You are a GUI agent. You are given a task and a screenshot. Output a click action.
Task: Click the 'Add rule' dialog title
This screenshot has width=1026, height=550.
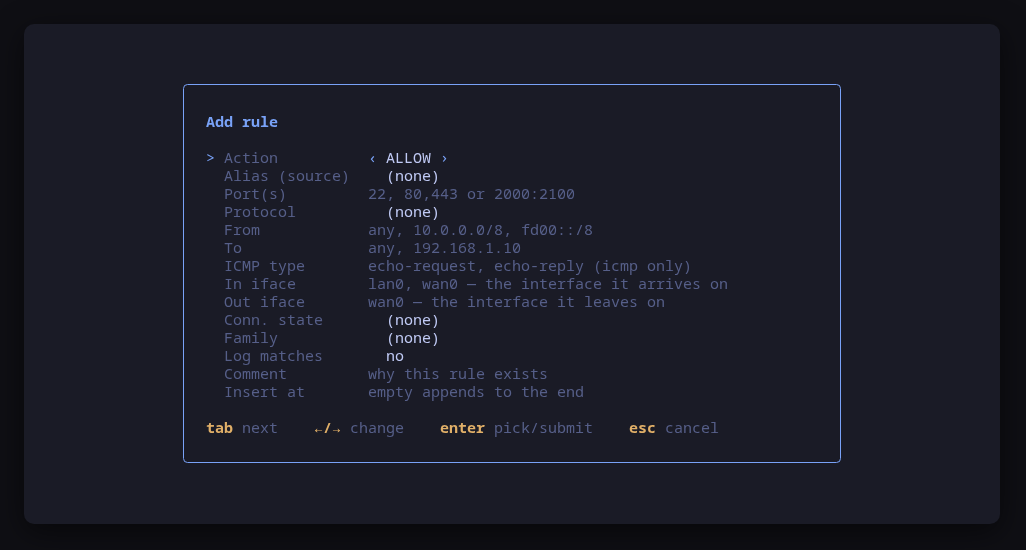(242, 122)
